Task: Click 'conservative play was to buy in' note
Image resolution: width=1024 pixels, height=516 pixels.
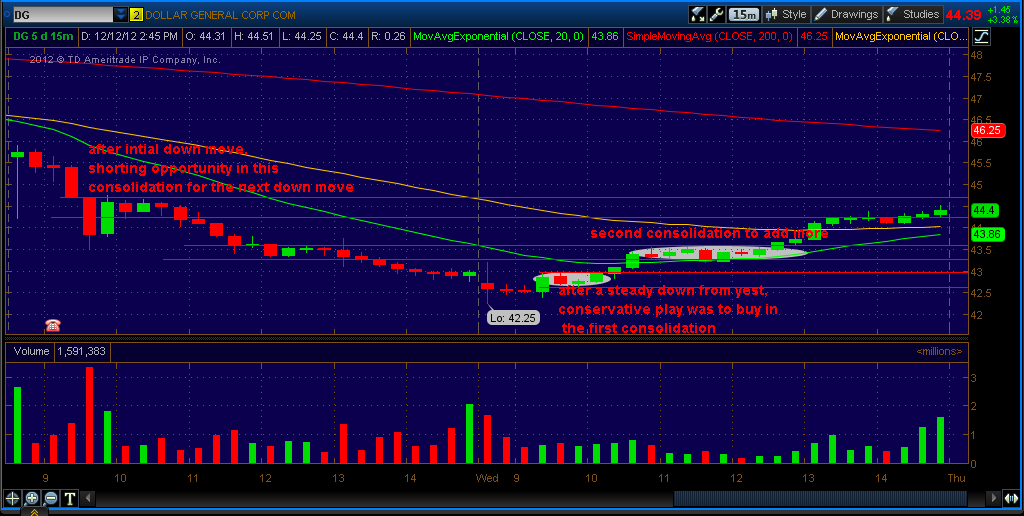Action: (668, 309)
